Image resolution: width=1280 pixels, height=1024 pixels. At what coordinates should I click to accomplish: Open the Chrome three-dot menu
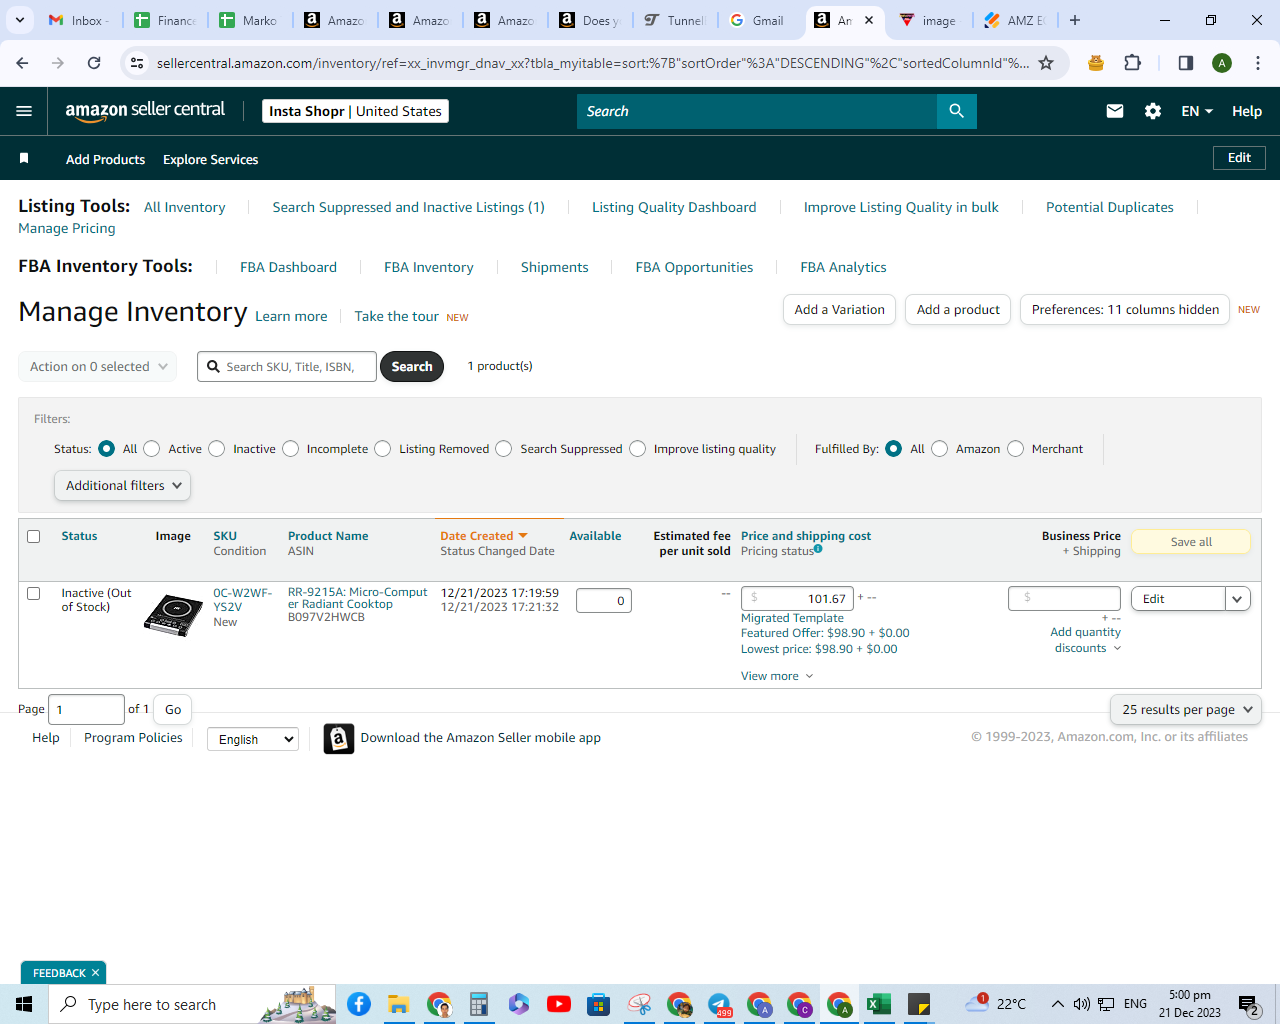pyautogui.click(x=1258, y=63)
